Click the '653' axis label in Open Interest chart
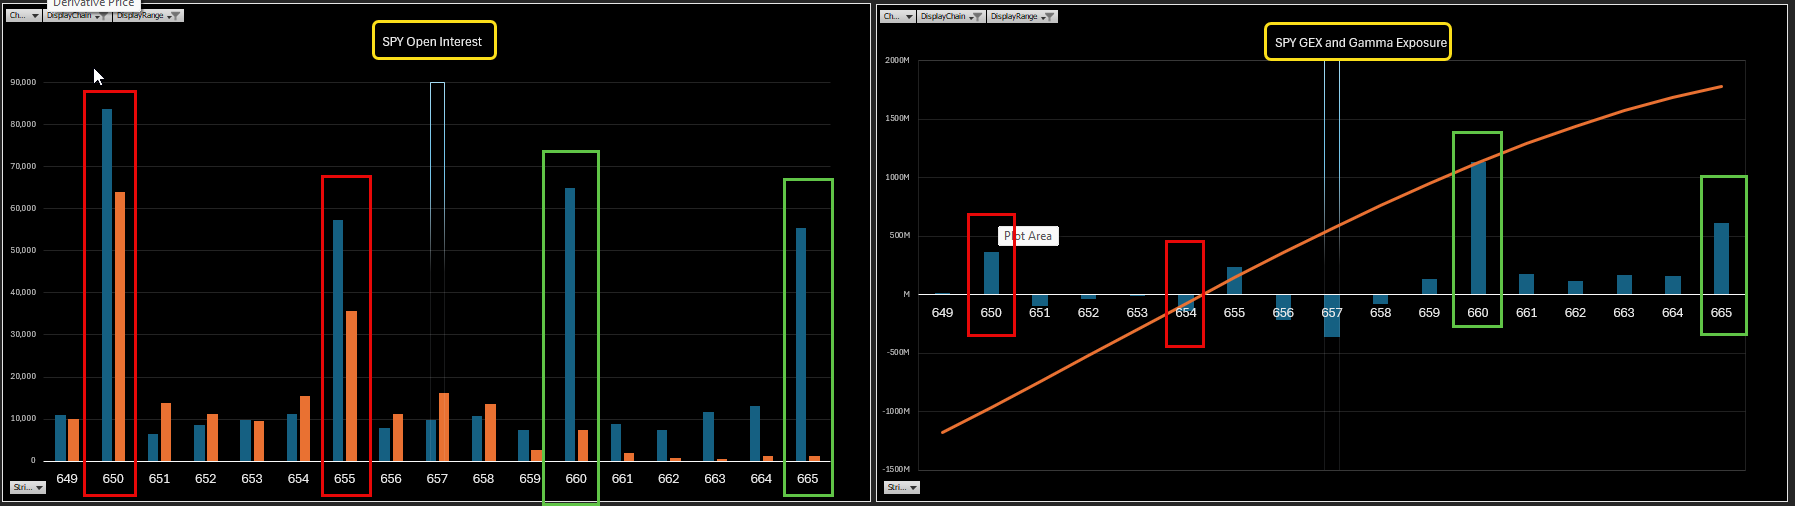The image size is (1795, 506). 252,479
